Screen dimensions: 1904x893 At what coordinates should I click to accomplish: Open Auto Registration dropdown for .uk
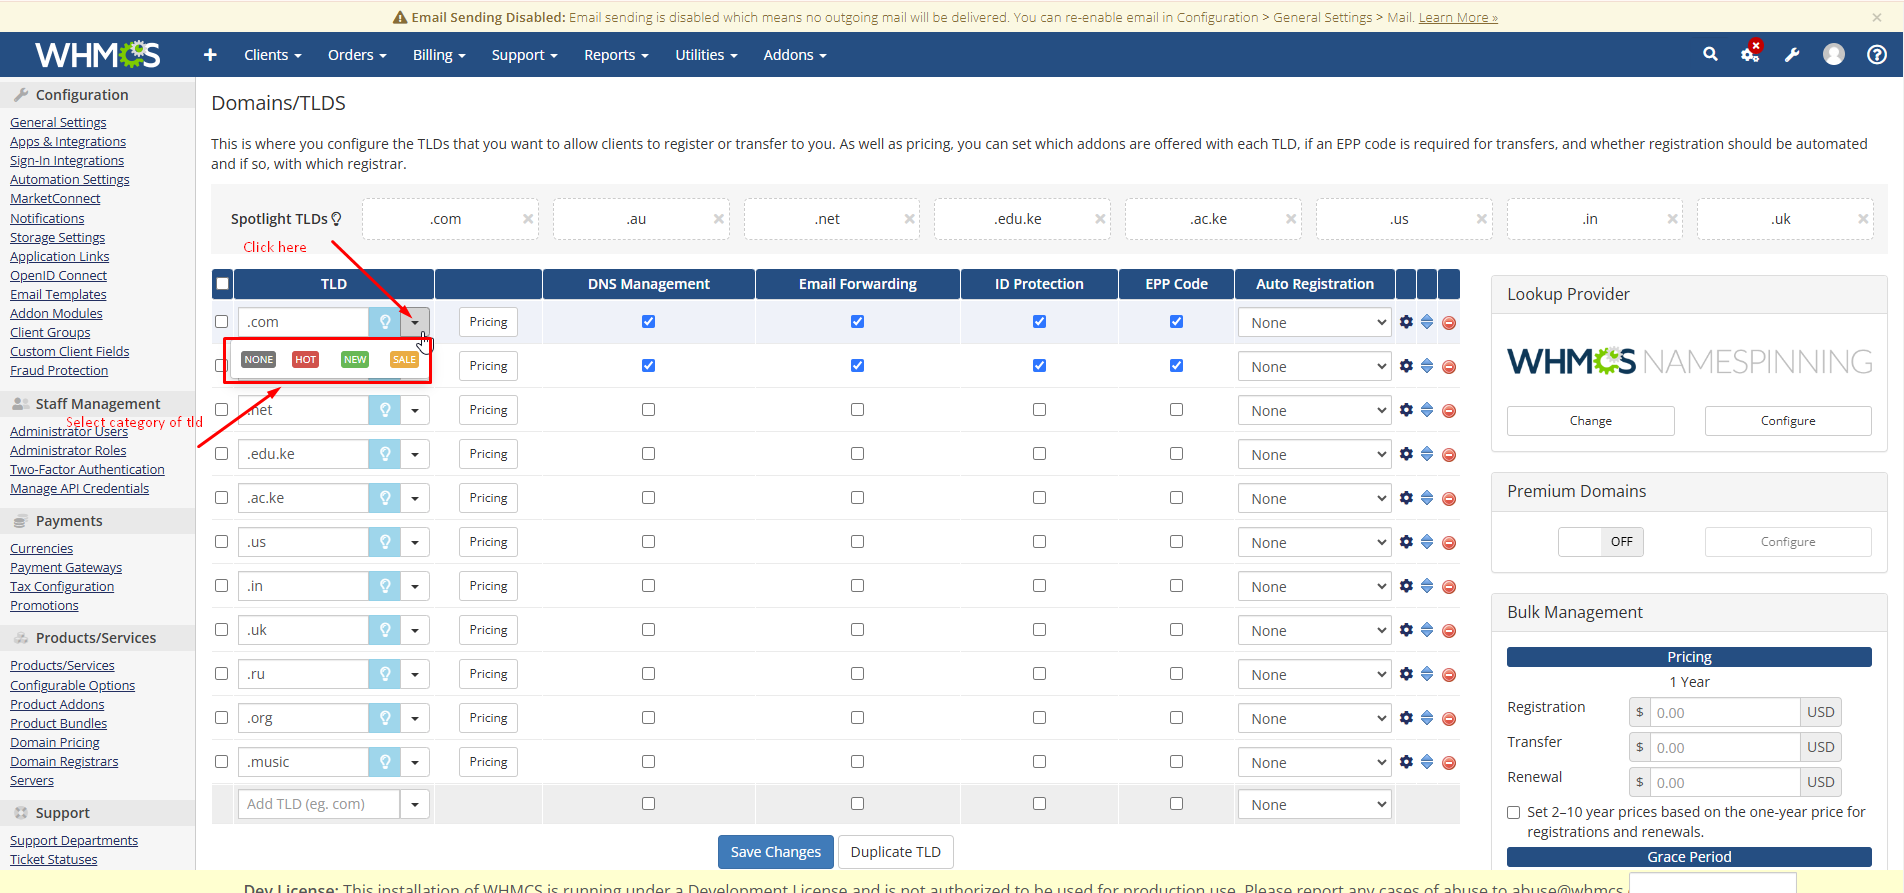coord(1314,631)
